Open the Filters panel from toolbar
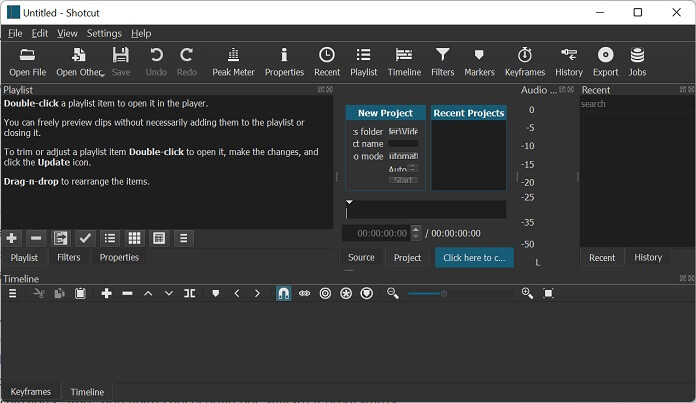 (442, 61)
